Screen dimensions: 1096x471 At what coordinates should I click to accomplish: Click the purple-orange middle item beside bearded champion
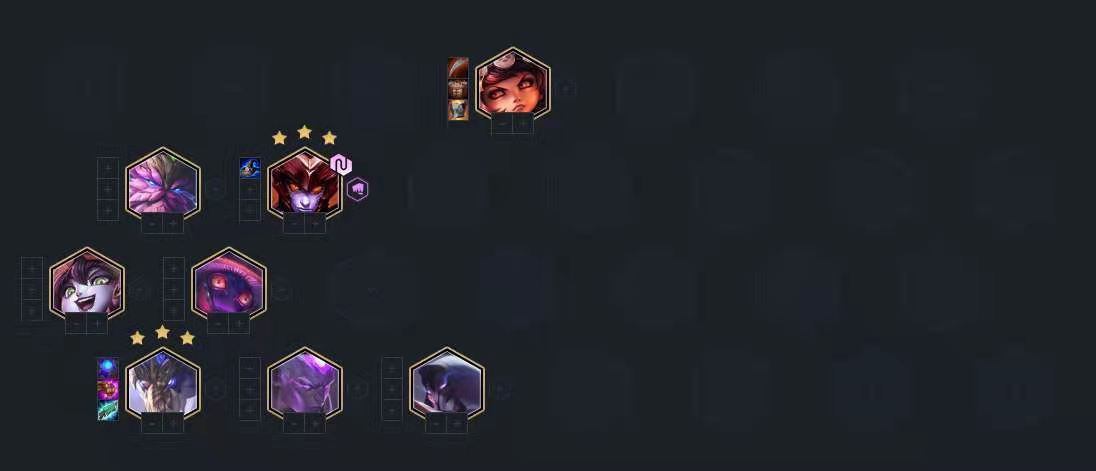108,389
